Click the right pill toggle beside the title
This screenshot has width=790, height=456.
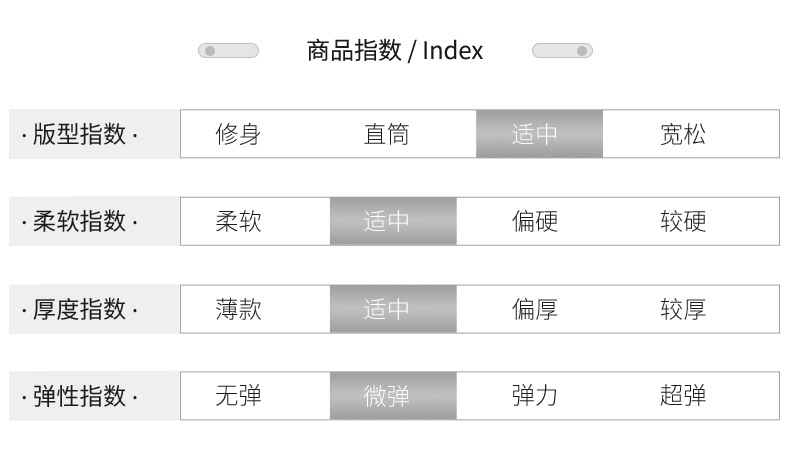tap(562, 51)
